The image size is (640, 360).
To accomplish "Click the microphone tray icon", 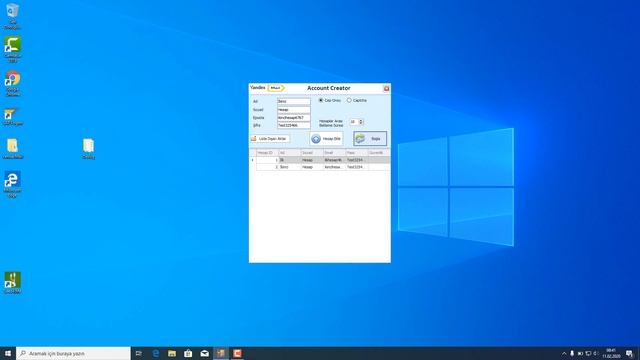I will tap(572, 353).
